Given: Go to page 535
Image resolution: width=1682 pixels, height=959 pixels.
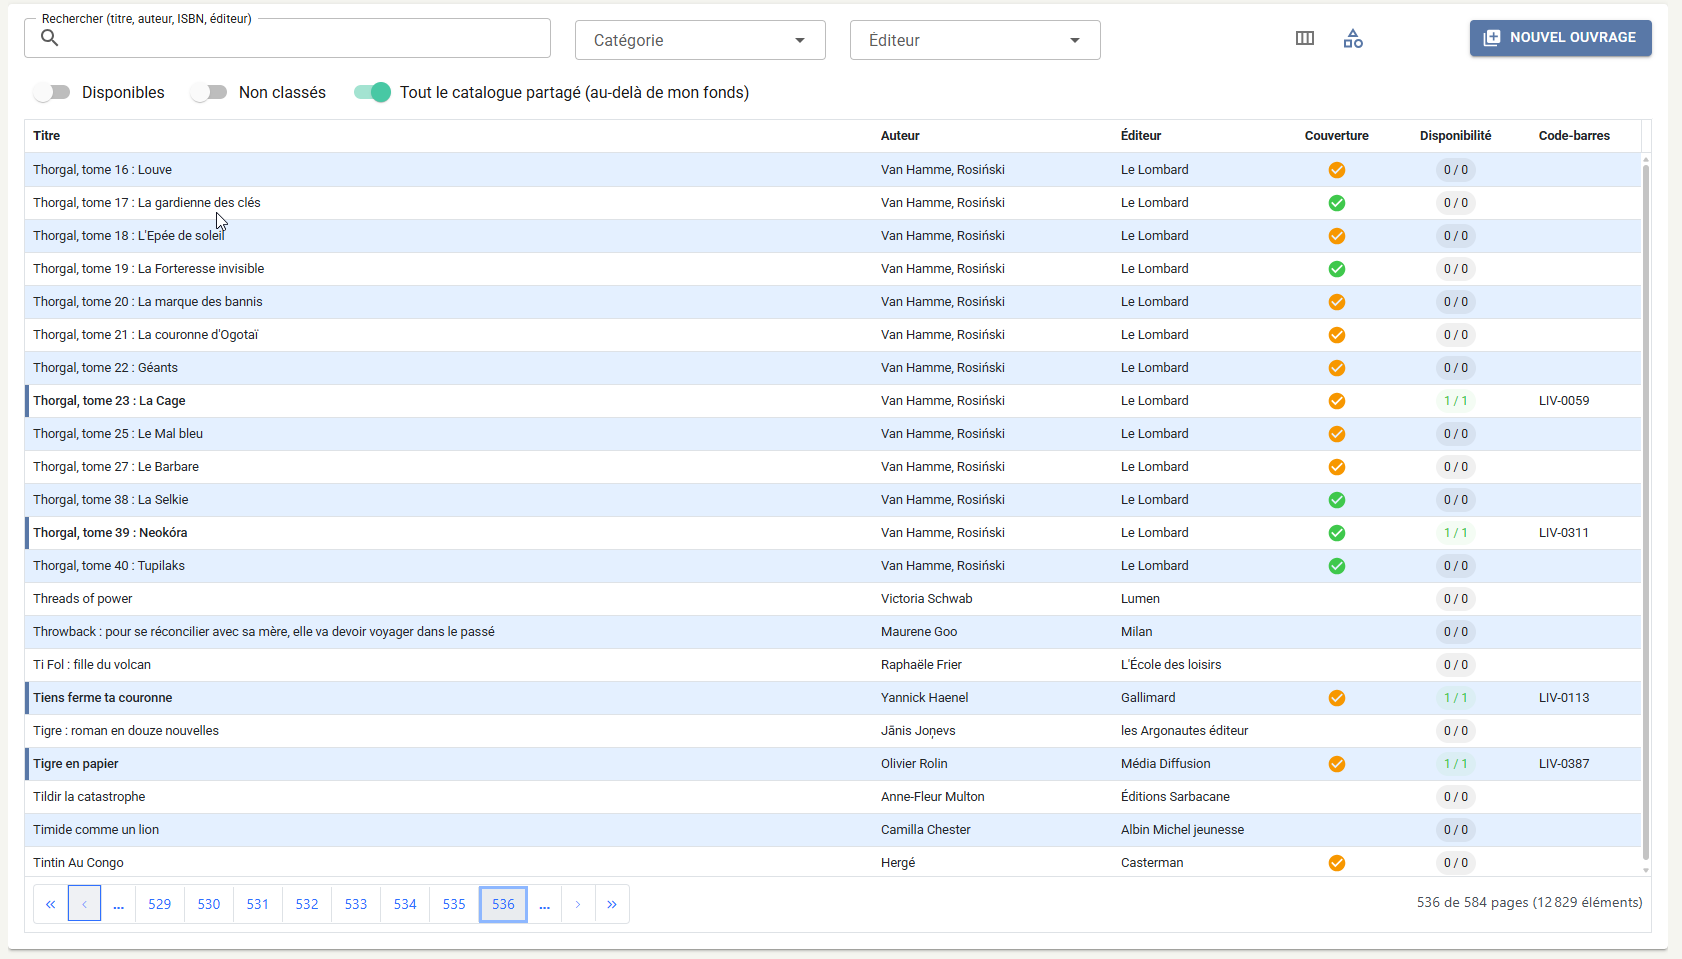Looking at the screenshot, I should pos(454,904).
